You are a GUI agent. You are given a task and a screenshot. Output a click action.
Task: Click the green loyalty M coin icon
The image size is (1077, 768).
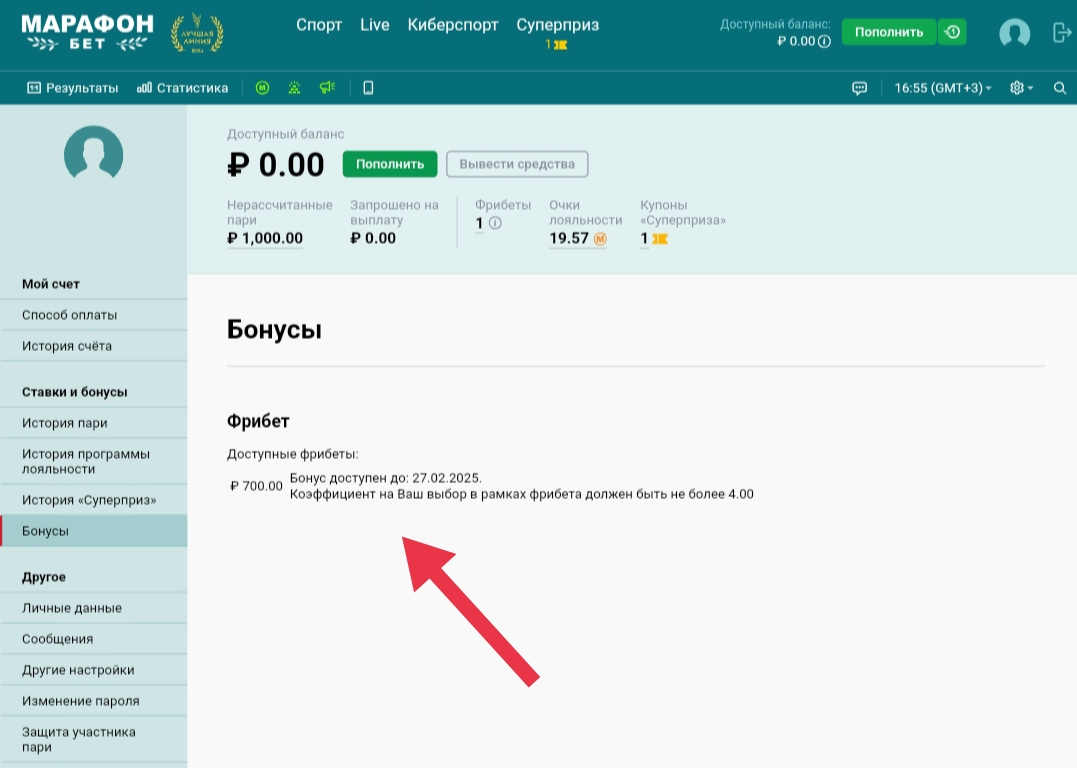tap(262, 88)
